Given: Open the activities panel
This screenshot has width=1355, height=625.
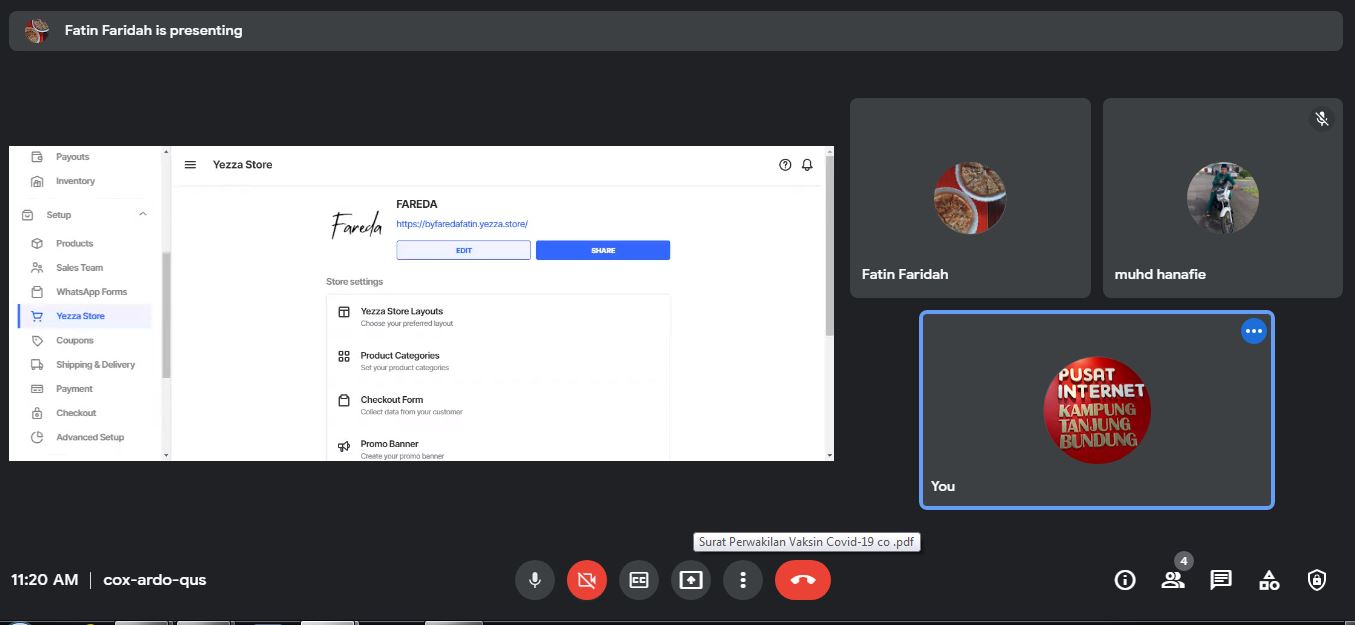Looking at the screenshot, I should [1269, 580].
